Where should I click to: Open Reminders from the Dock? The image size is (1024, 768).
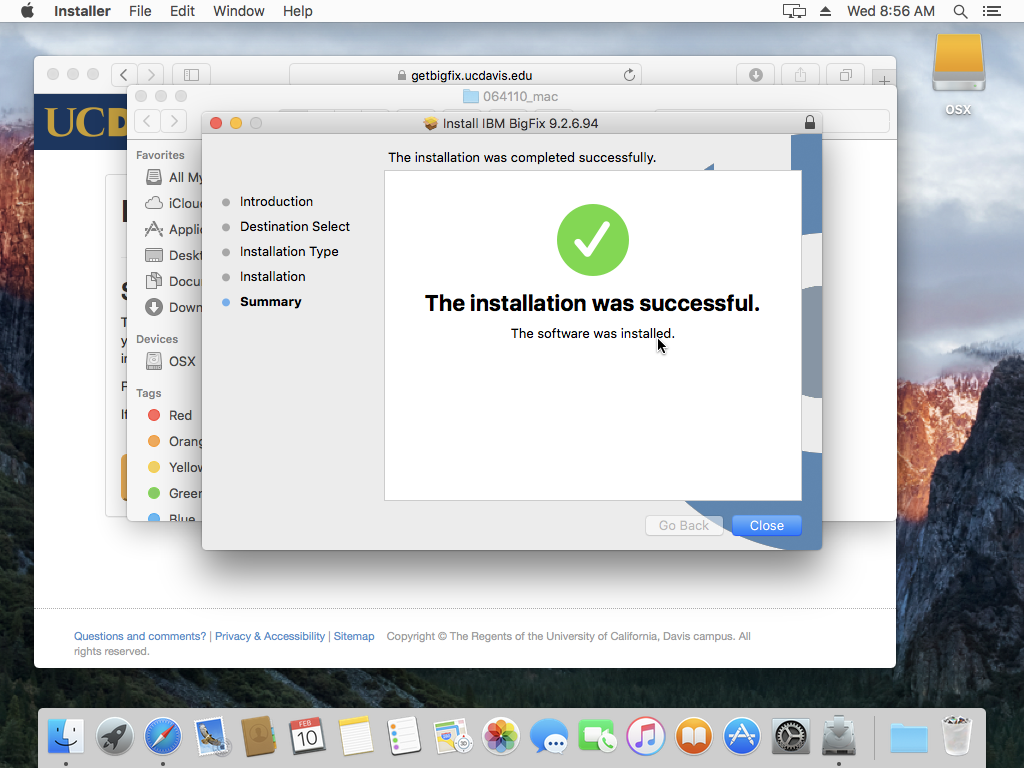pos(404,737)
